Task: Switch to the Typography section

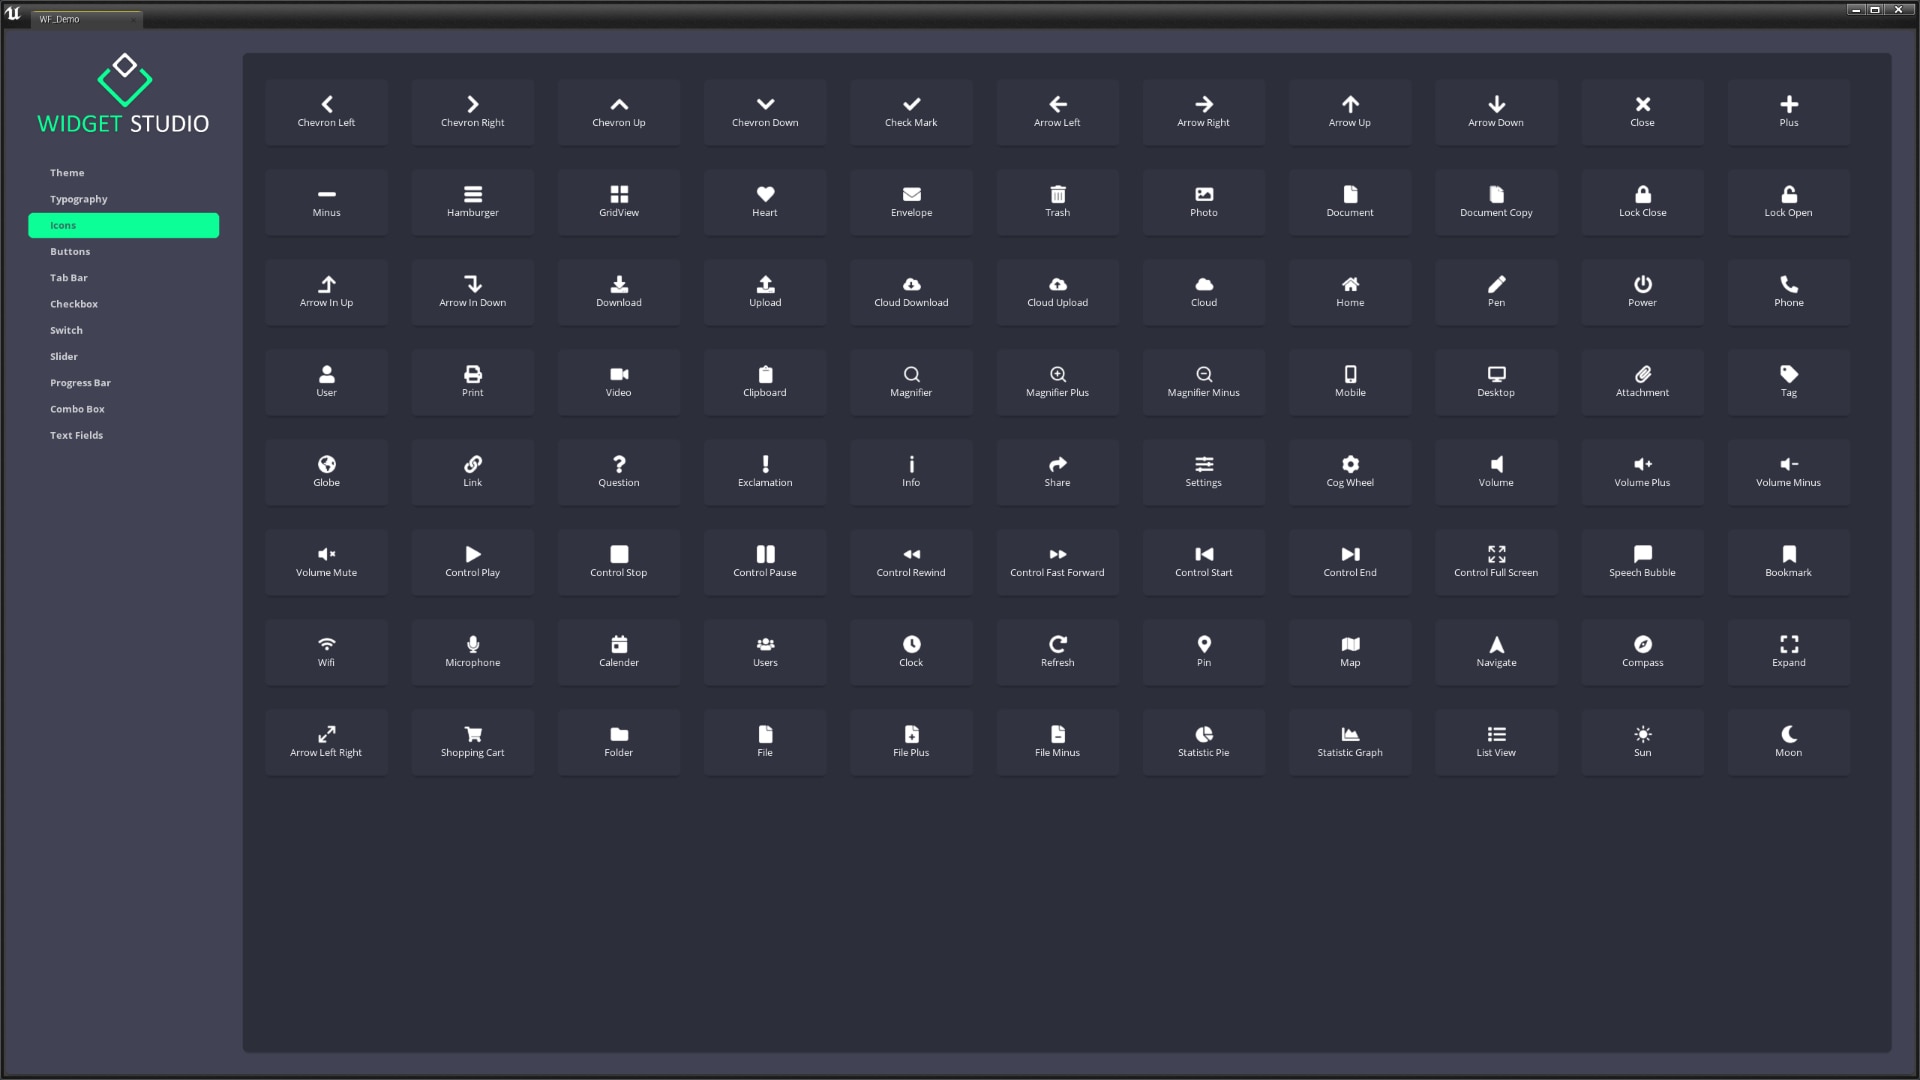Action: coord(79,198)
